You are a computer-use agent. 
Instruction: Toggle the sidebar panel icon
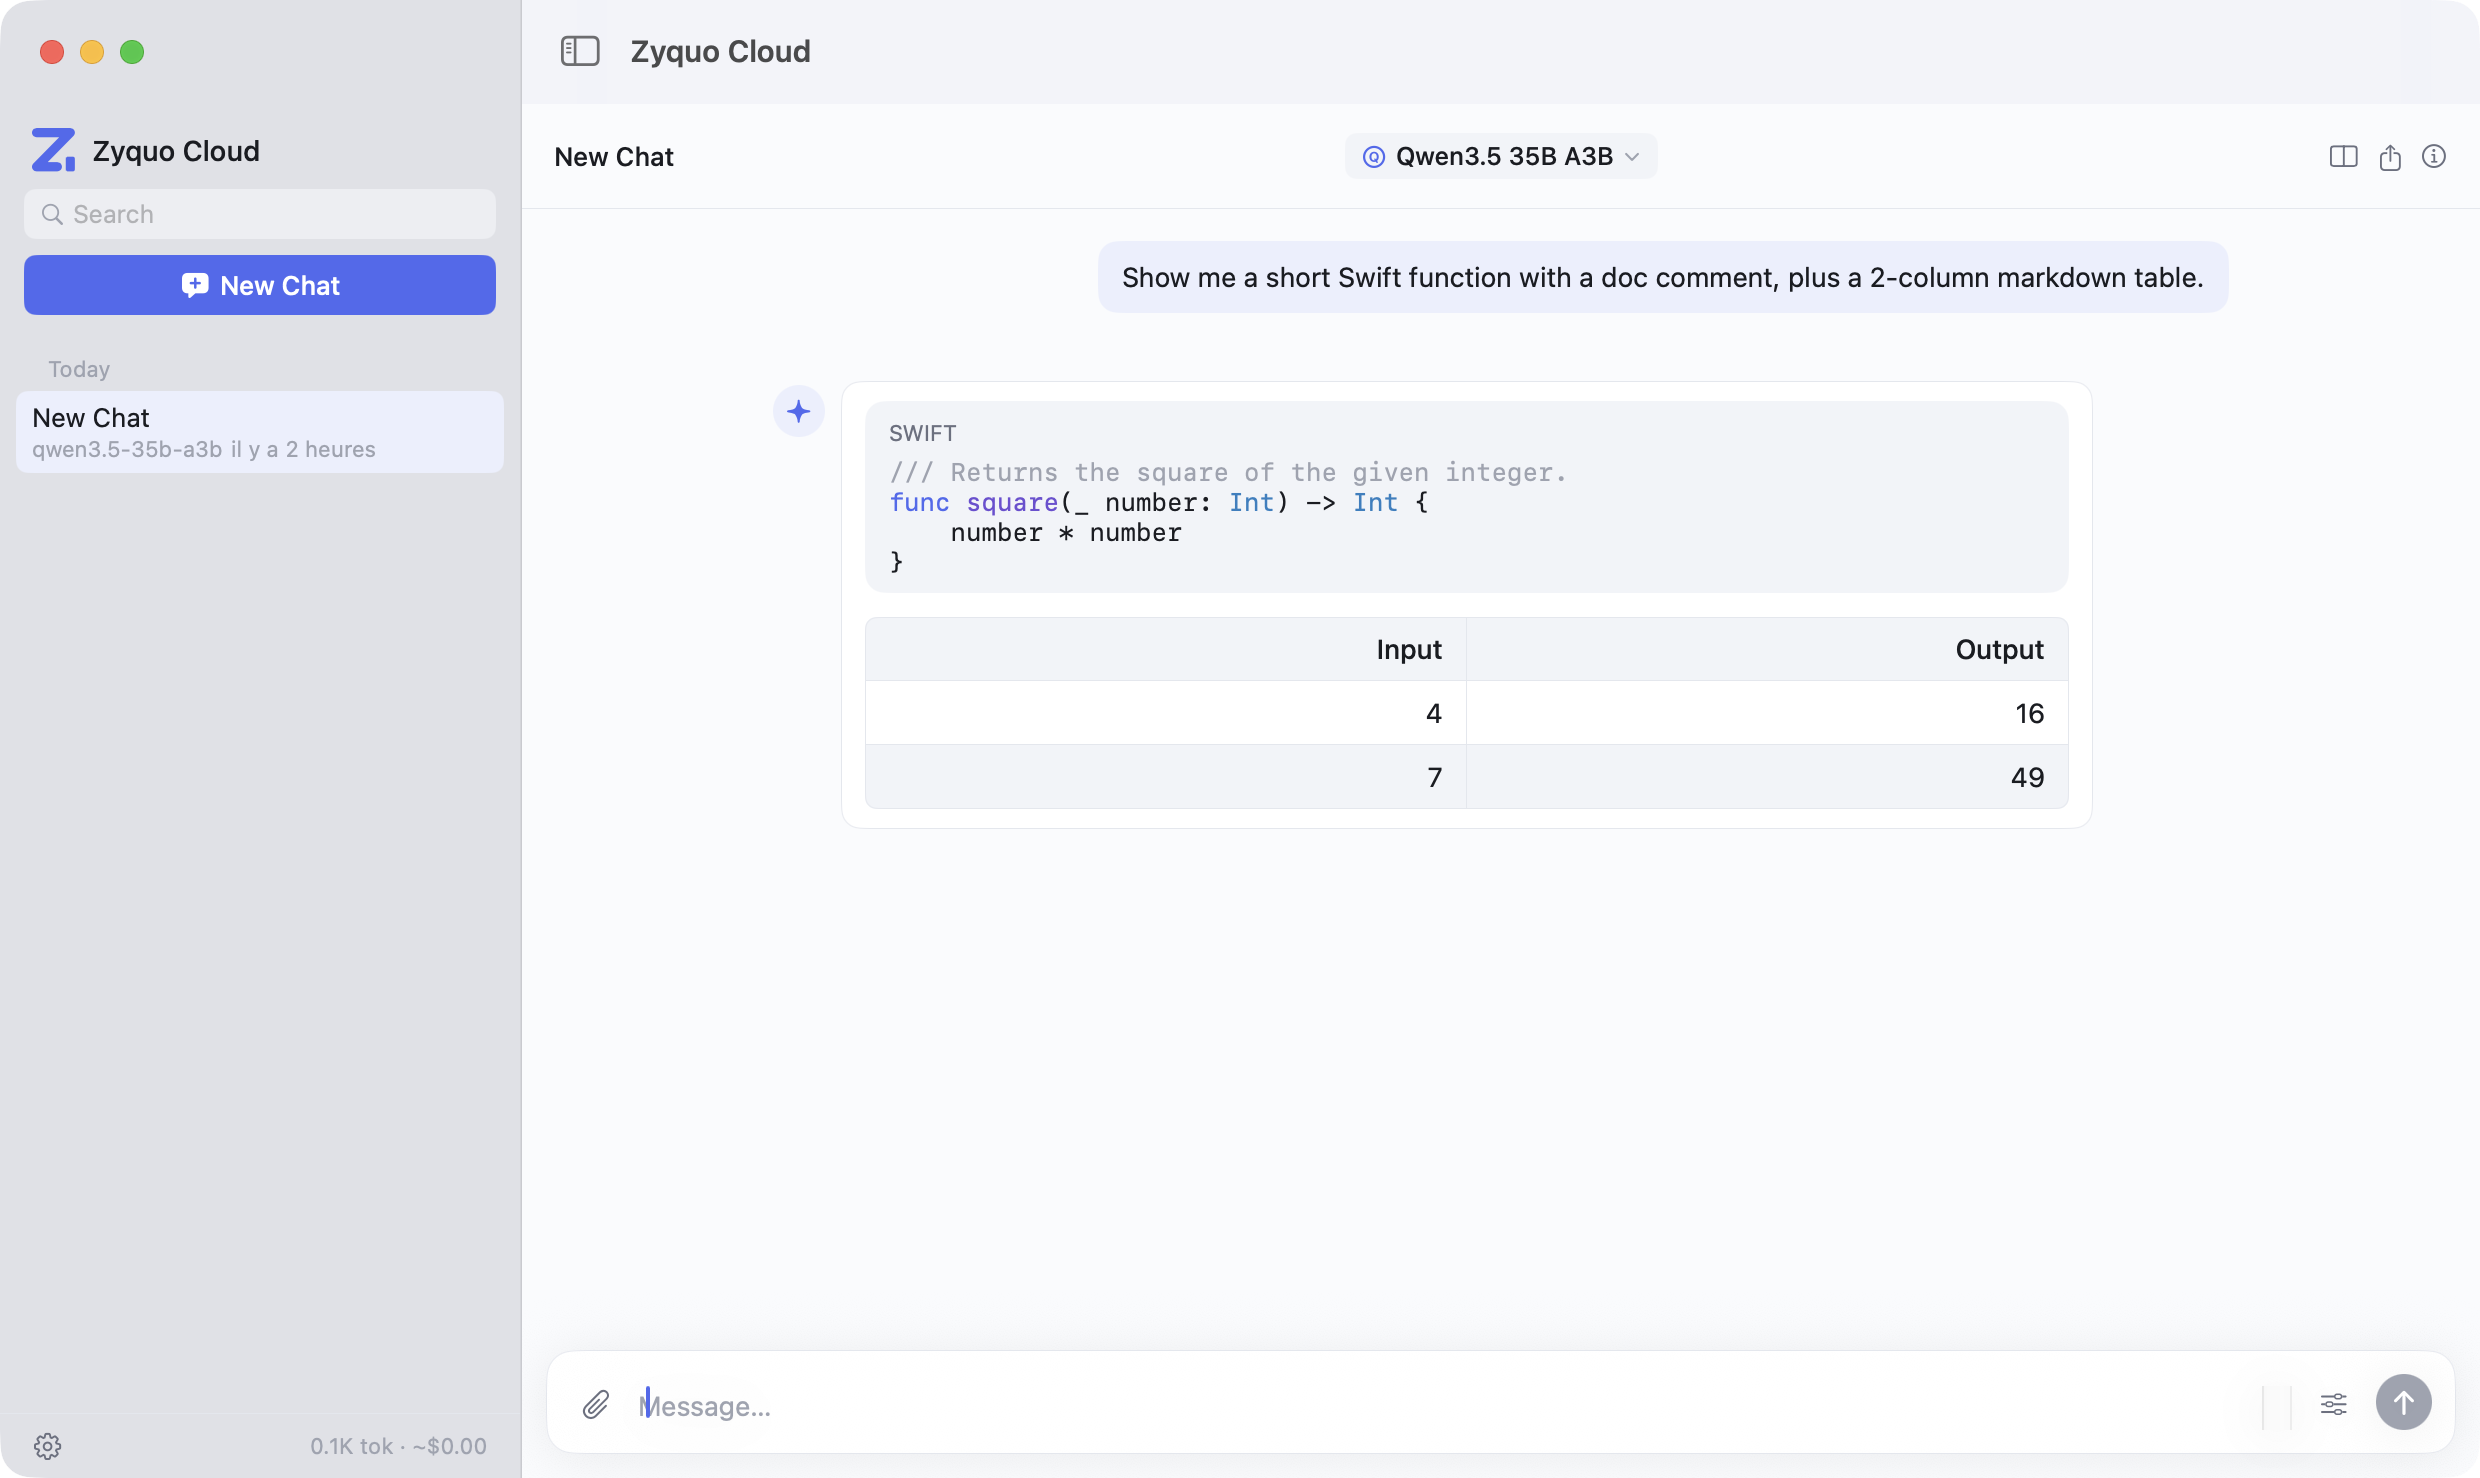point(580,51)
